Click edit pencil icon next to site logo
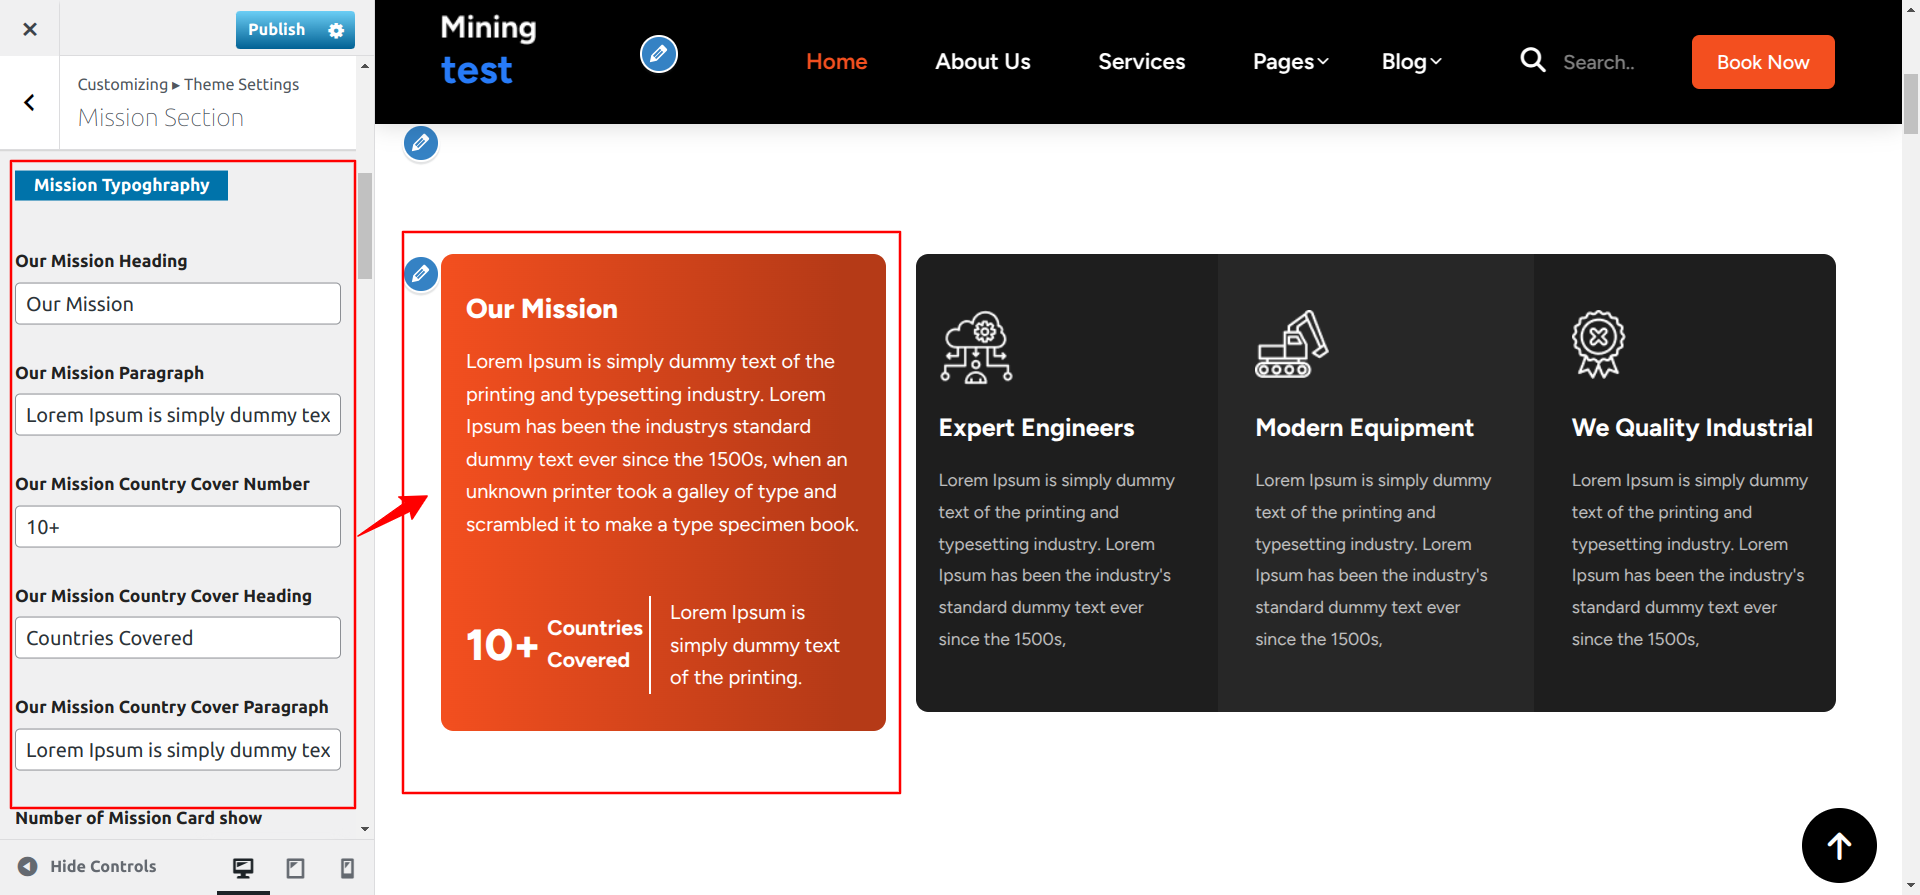1920x895 pixels. pyautogui.click(x=658, y=54)
